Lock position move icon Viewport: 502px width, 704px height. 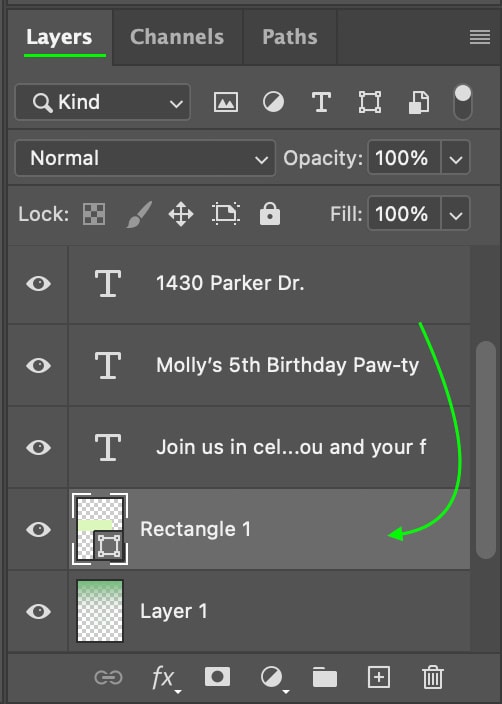181,214
